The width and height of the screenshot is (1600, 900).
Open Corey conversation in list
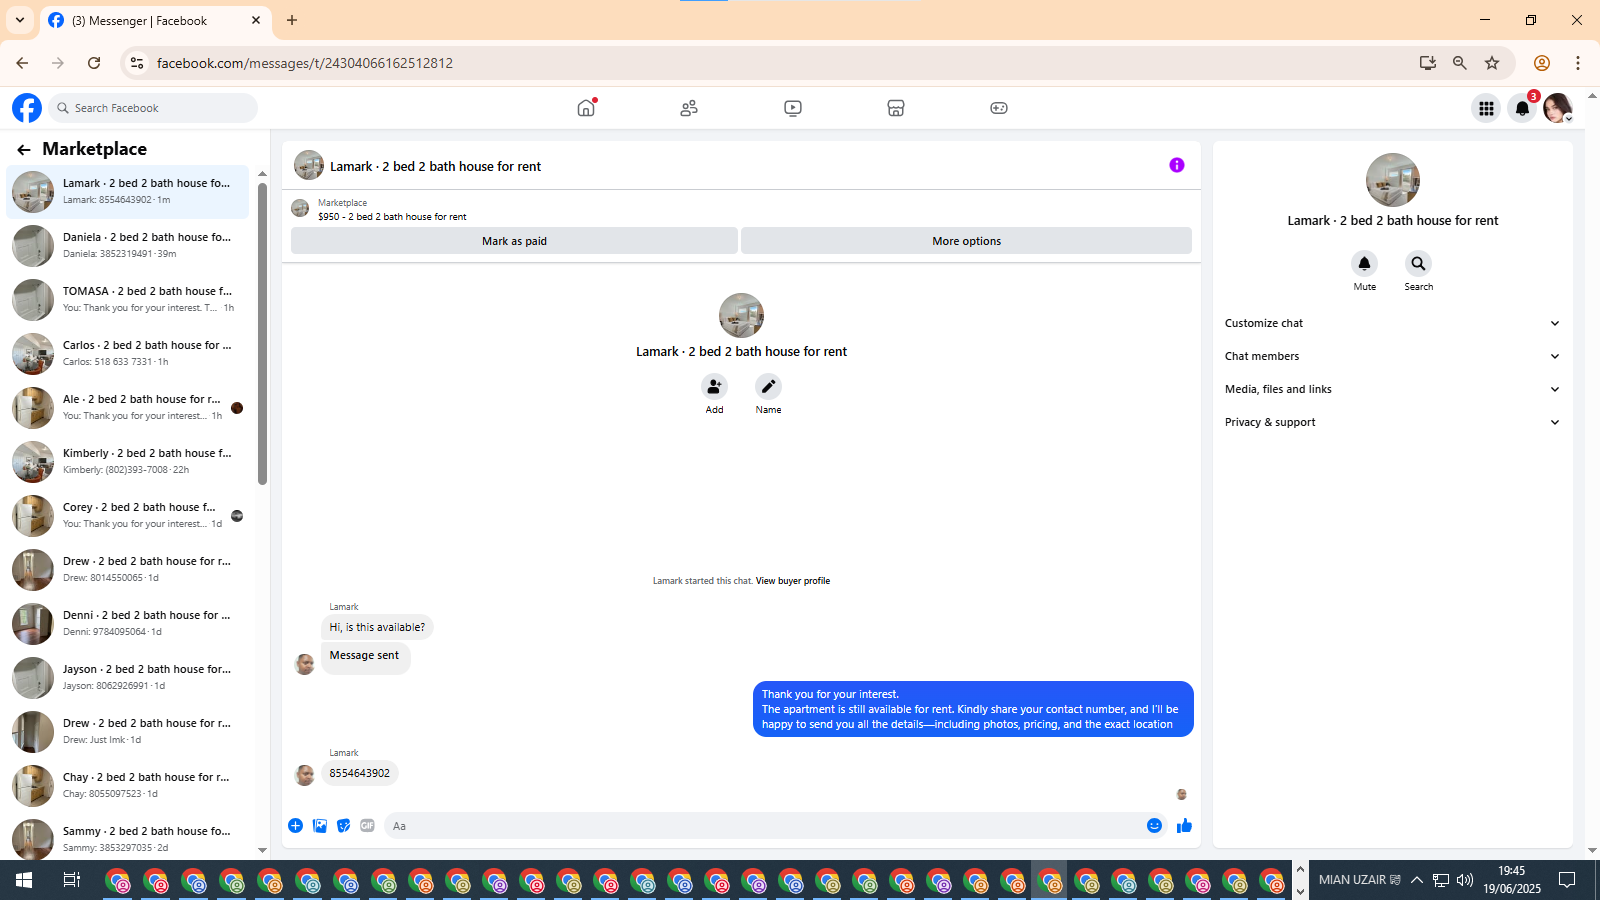128,516
